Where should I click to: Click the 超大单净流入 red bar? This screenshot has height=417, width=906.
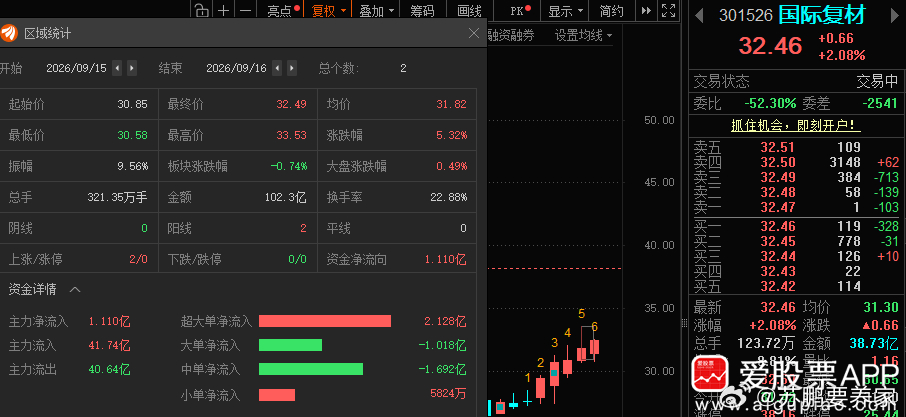(325, 321)
